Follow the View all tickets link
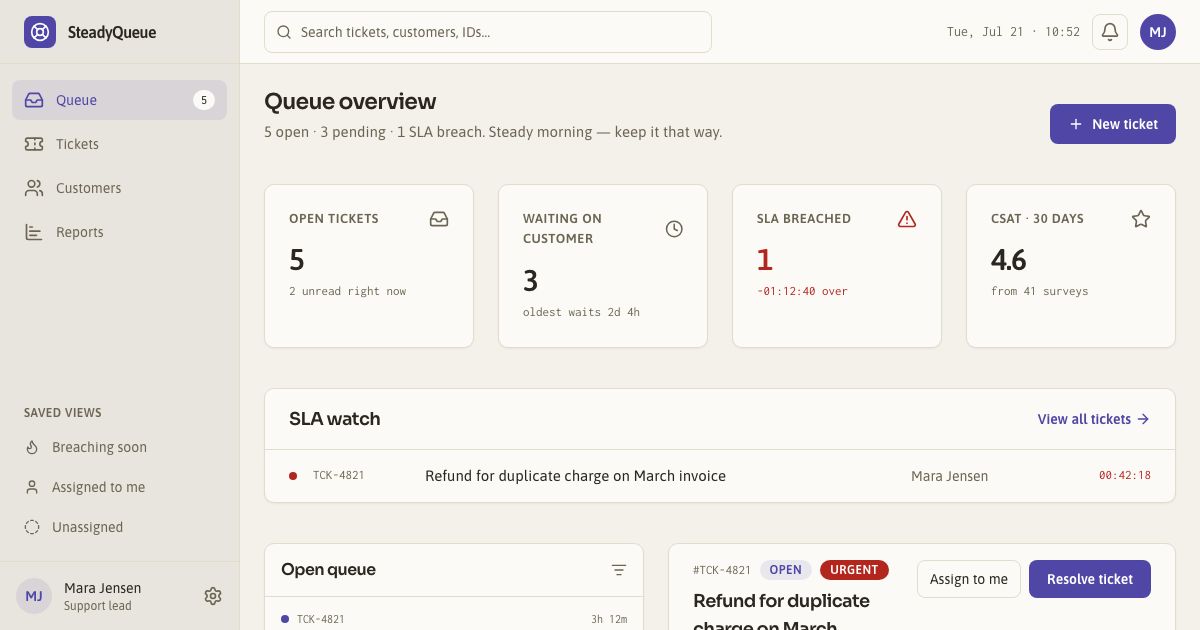 (1093, 419)
